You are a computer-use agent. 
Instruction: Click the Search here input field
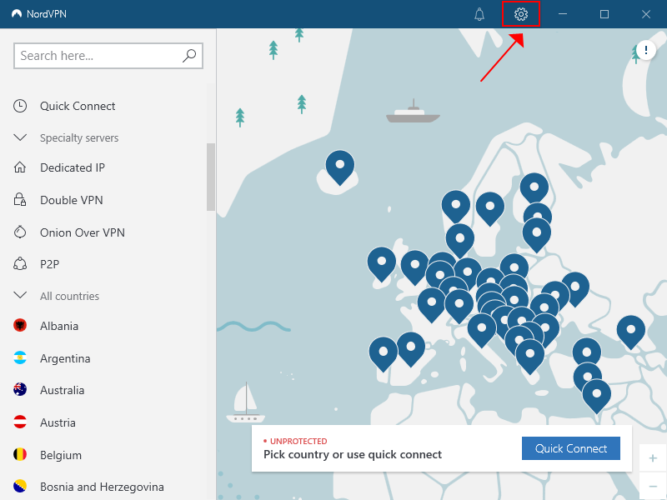pos(108,55)
